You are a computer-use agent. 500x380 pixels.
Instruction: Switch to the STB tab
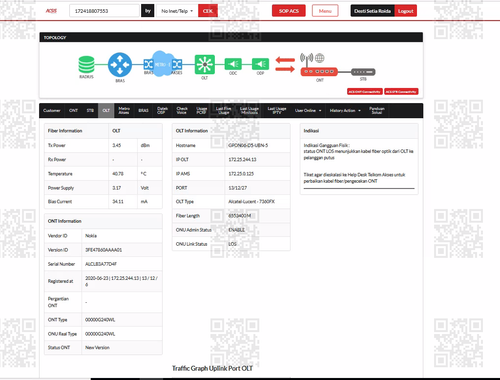(90, 111)
